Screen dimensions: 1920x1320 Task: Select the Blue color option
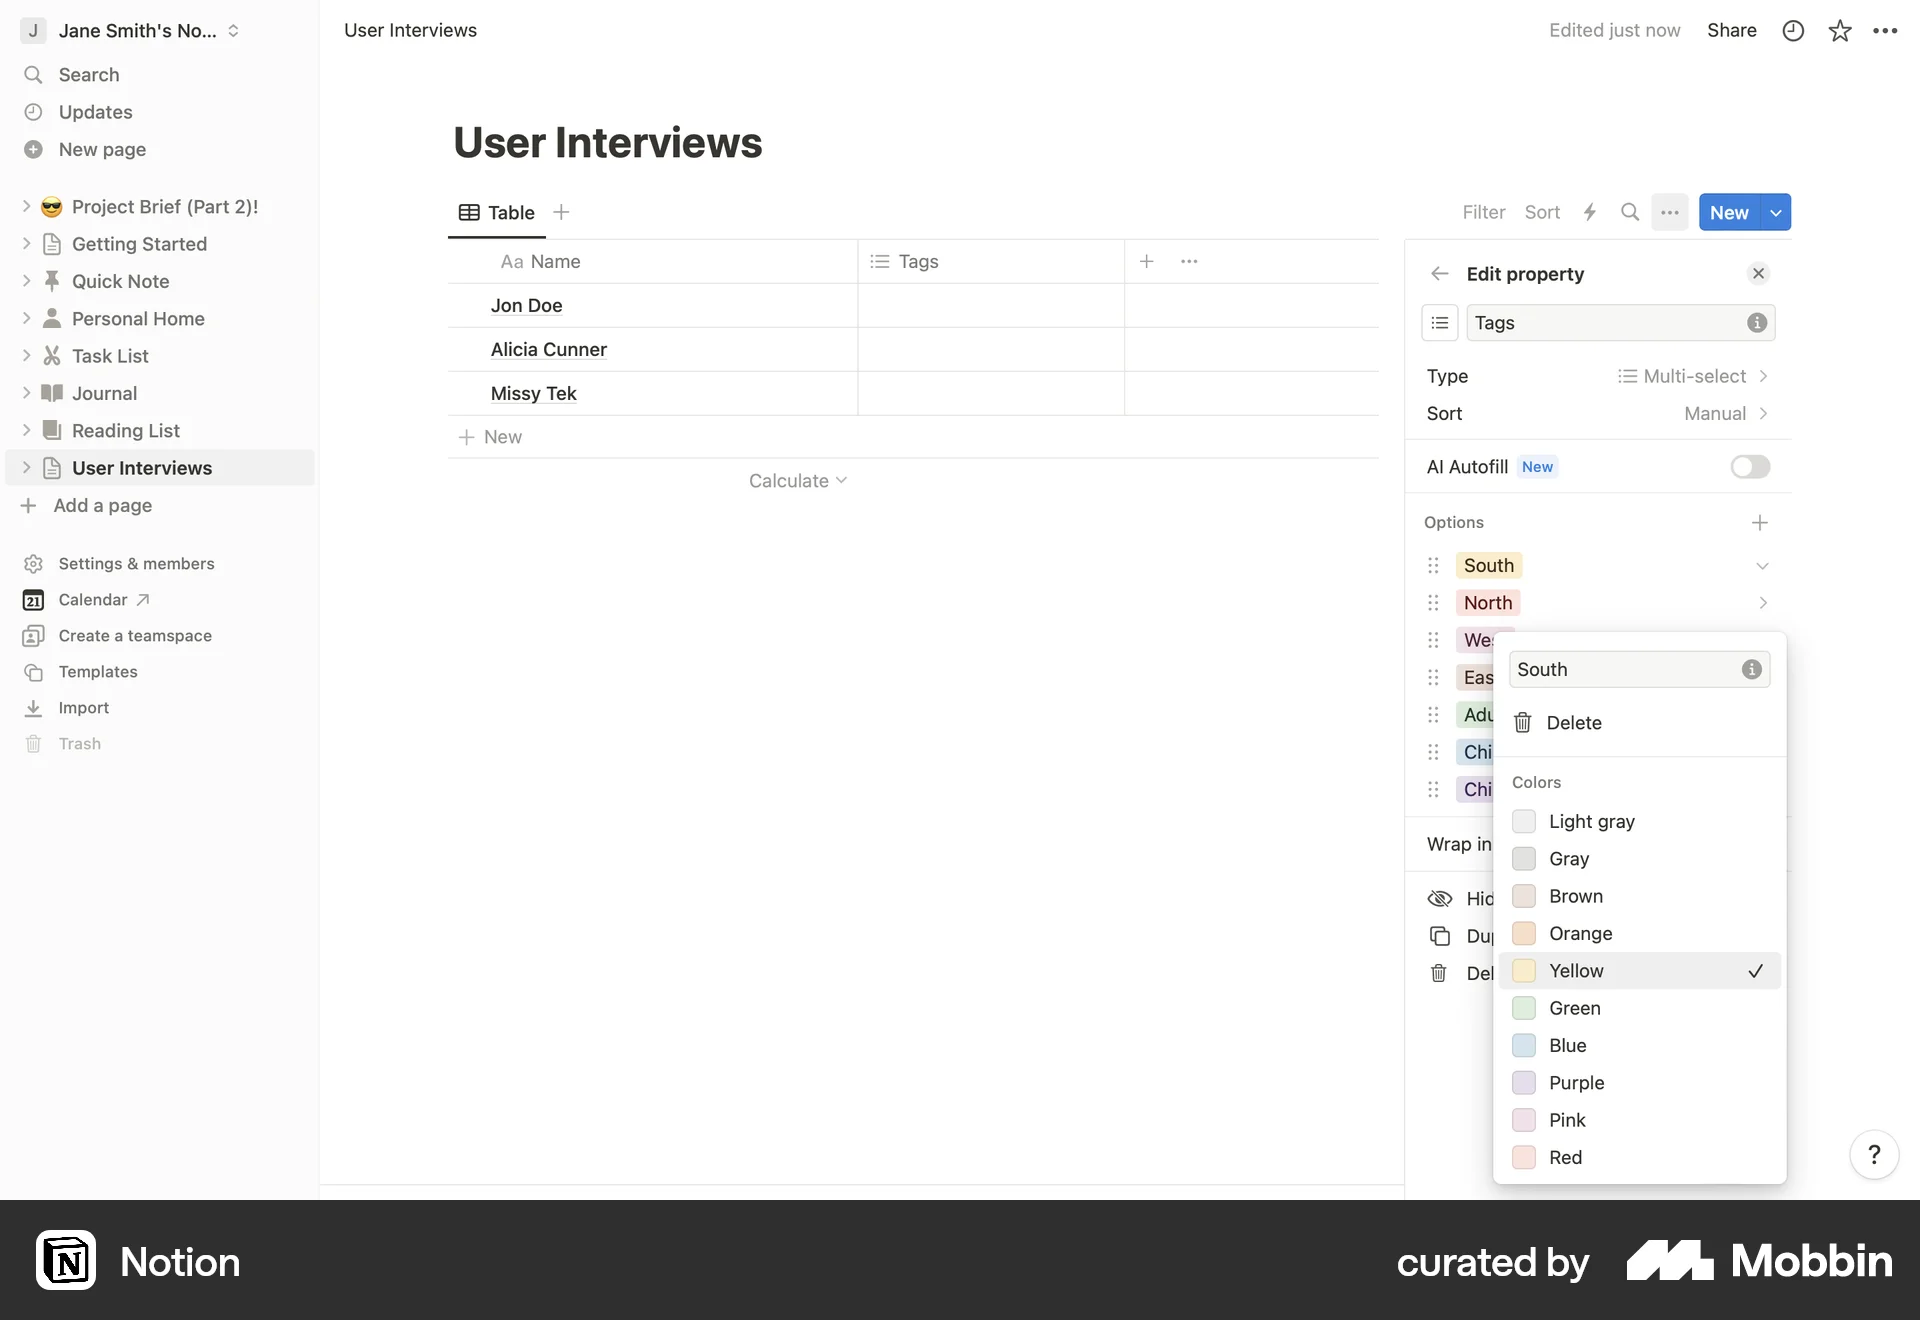click(x=1567, y=1045)
